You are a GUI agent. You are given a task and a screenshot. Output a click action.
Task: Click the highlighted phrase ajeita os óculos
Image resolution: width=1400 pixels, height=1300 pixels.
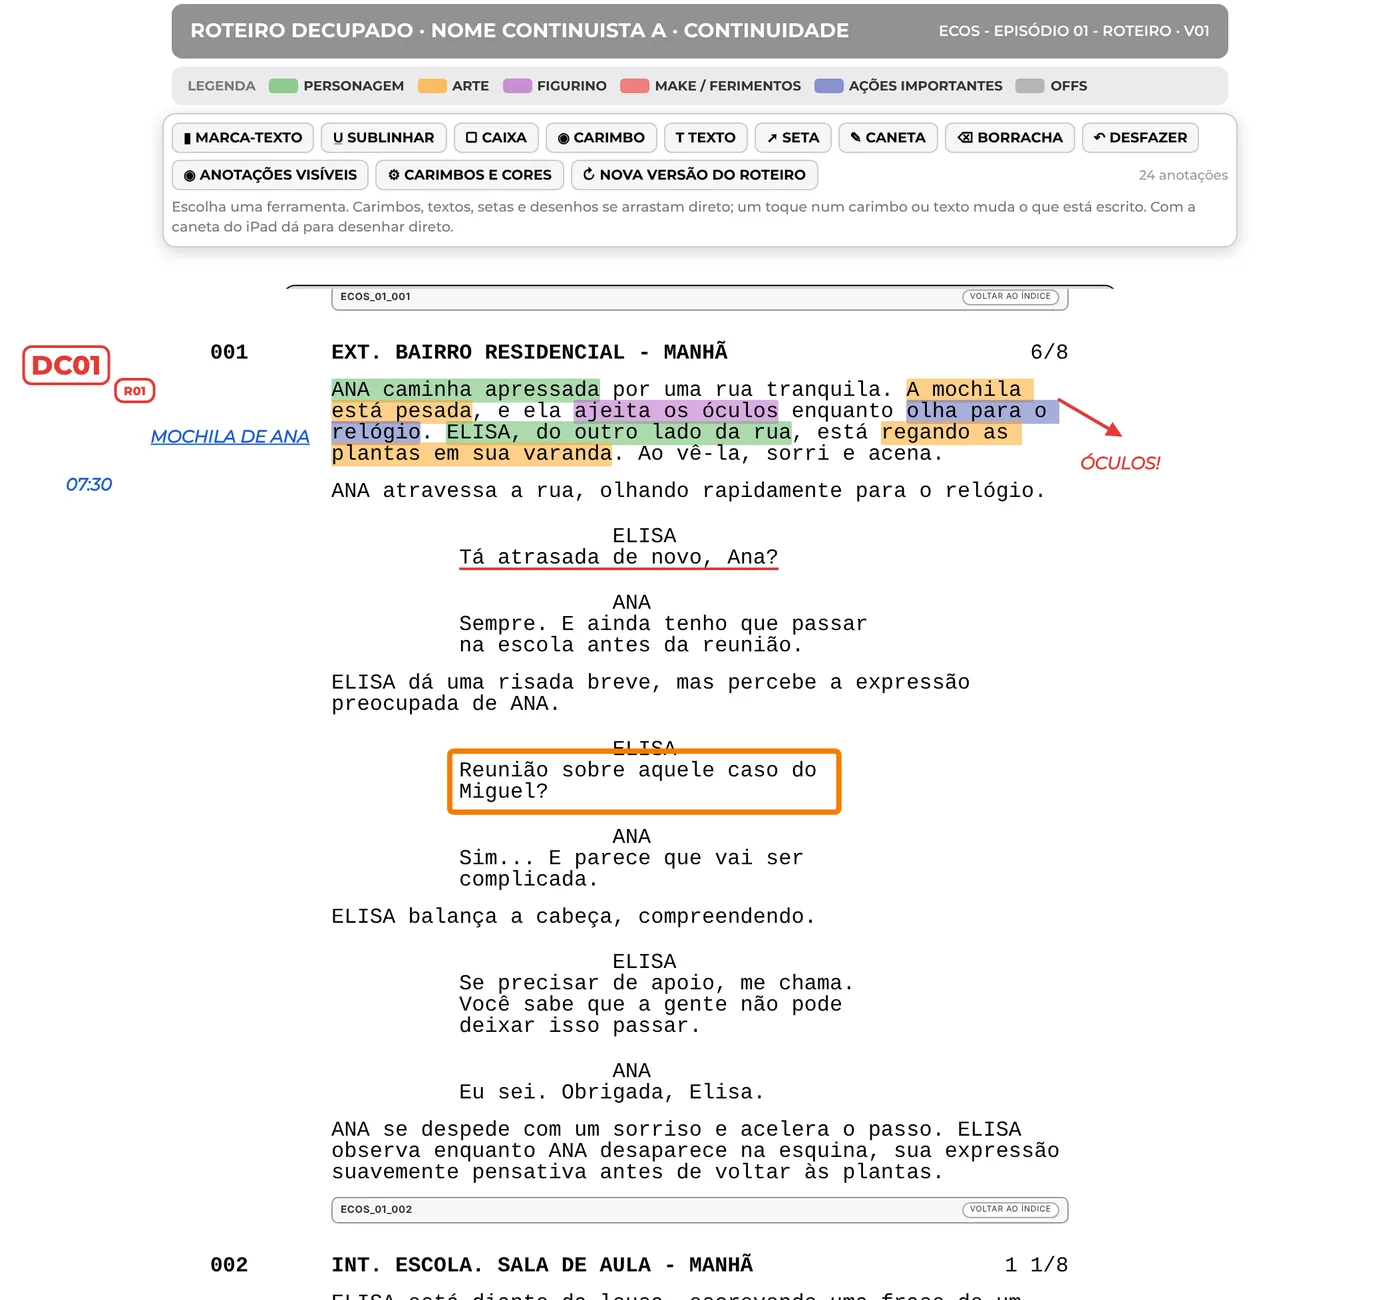coord(676,411)
